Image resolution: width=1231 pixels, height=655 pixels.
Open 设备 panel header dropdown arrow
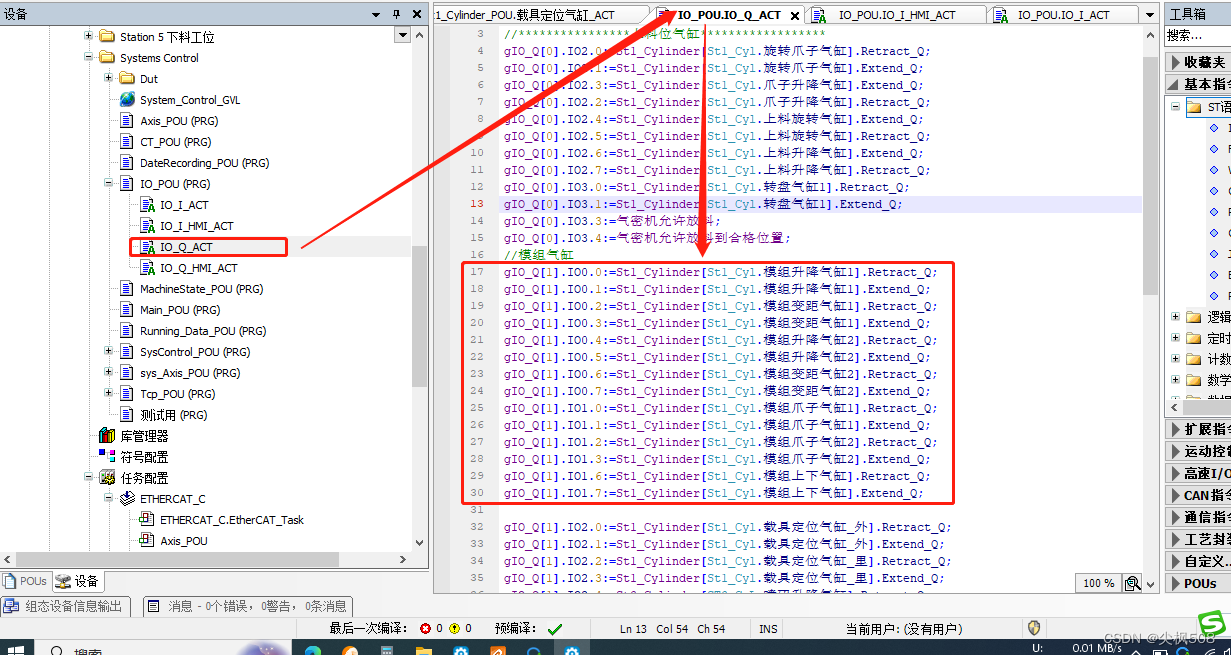coord(376,14)
